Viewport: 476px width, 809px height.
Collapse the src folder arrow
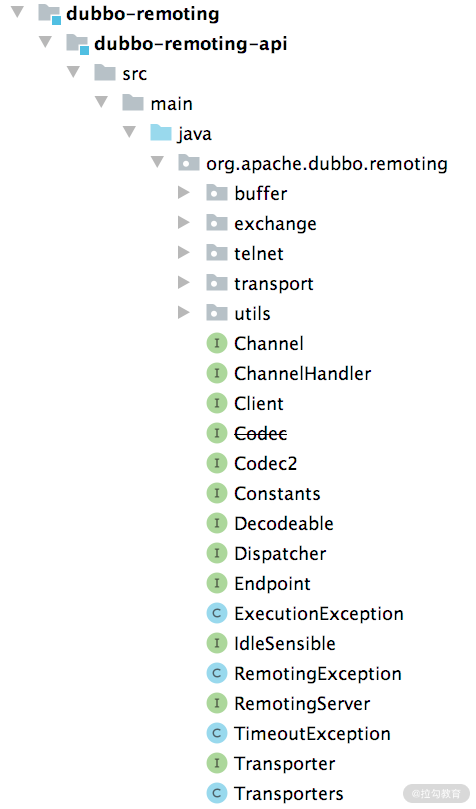point(73,72)
